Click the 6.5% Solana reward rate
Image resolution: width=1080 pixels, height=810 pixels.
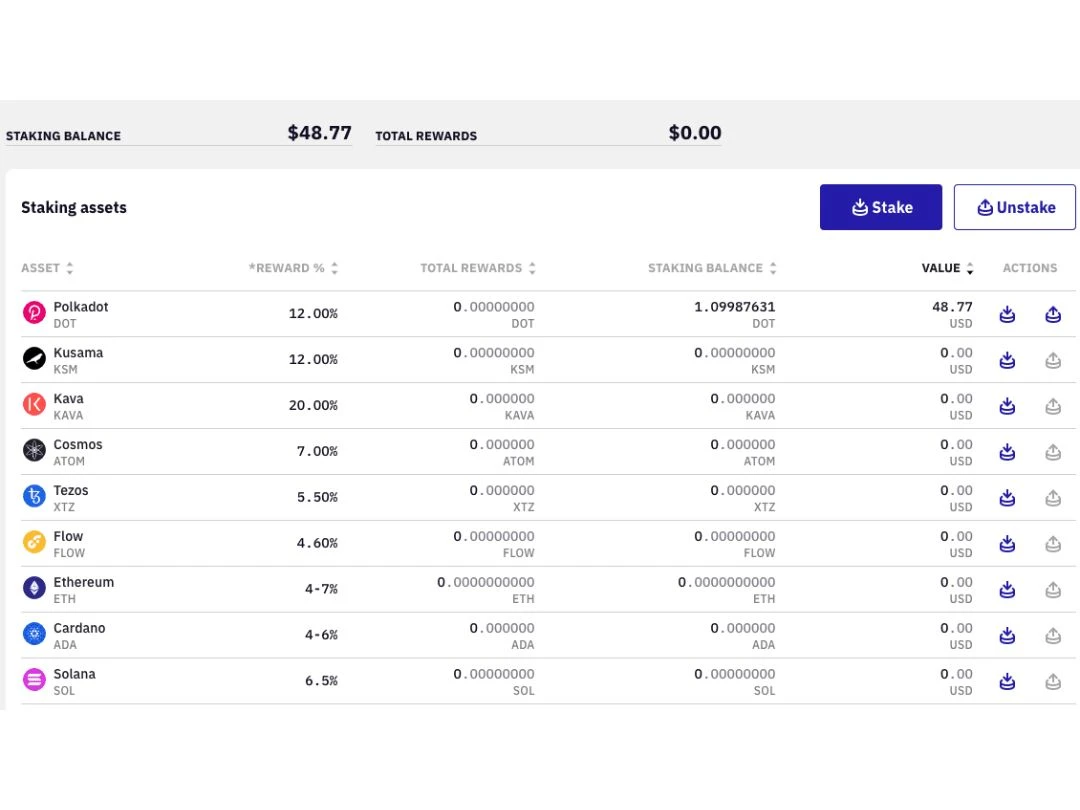click(322, 681)
